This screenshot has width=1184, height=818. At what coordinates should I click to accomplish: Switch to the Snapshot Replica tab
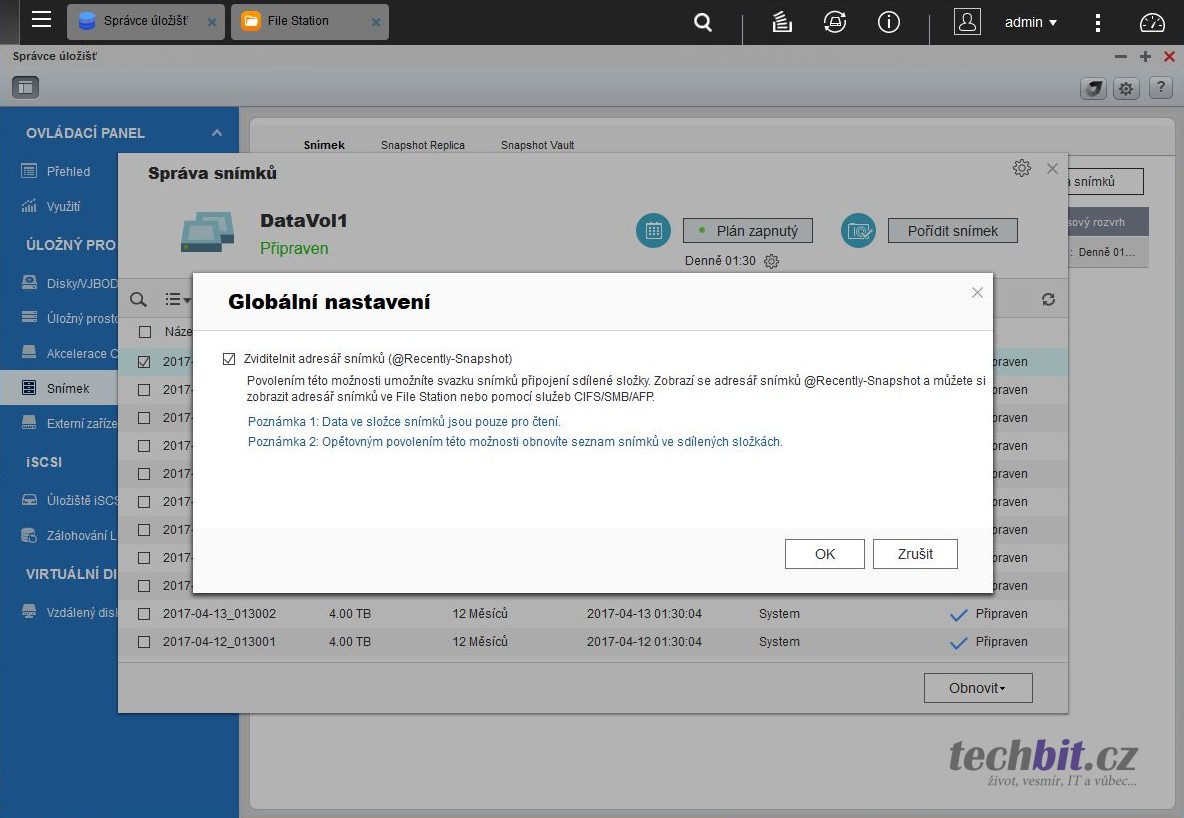pyautogui.click(x=422, y=145)
